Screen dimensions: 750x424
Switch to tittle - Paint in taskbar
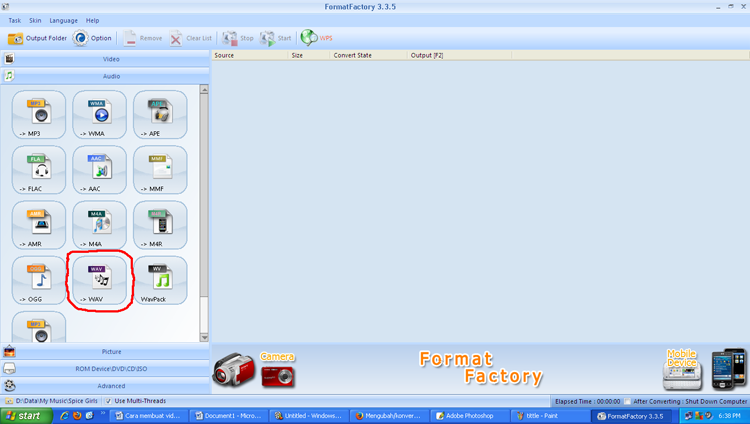point(549,416)
